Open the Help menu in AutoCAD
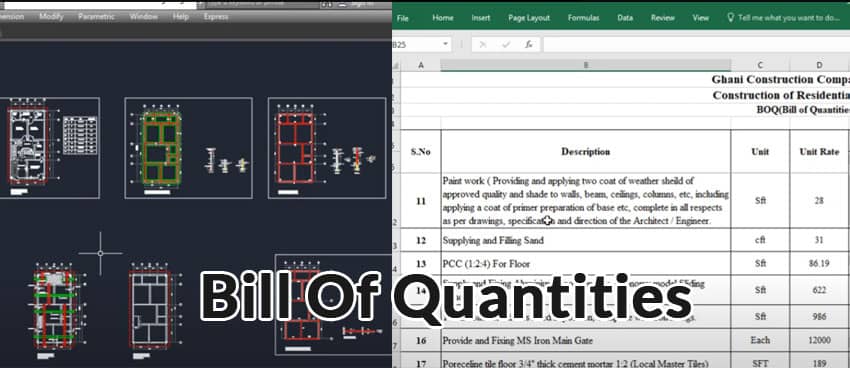Screen dimensions: 850x368 (x=181, y=17)
